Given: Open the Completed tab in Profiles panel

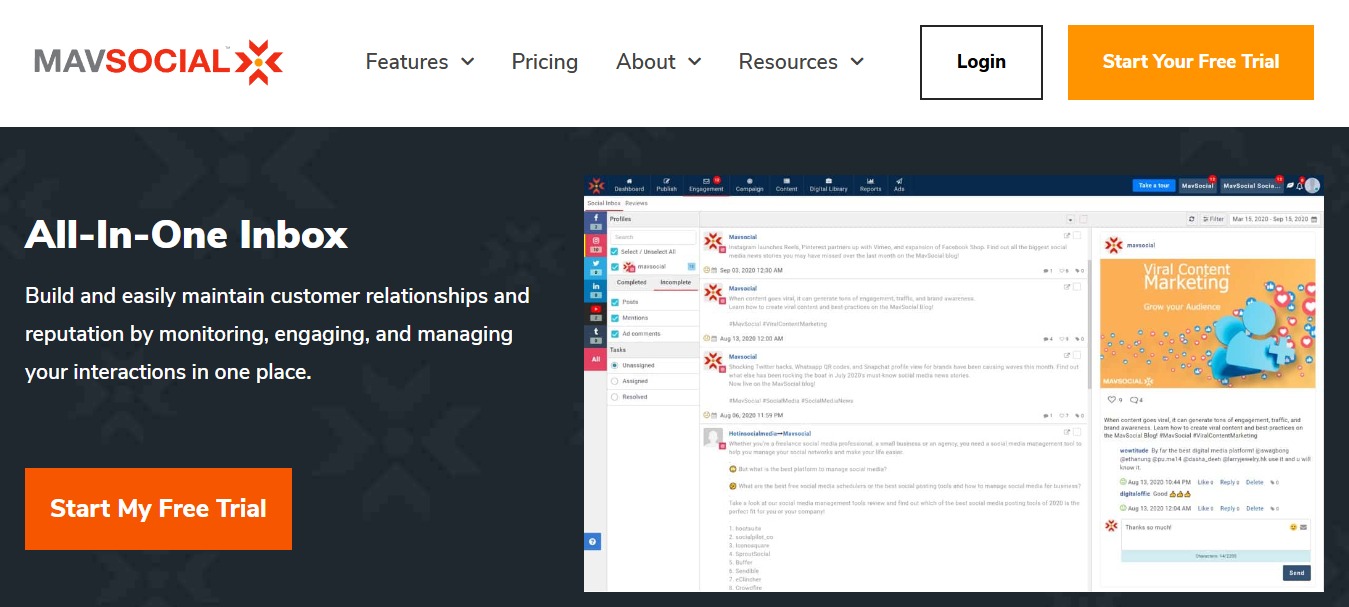Looking at the screenshot, I should [x=631, y=283].
